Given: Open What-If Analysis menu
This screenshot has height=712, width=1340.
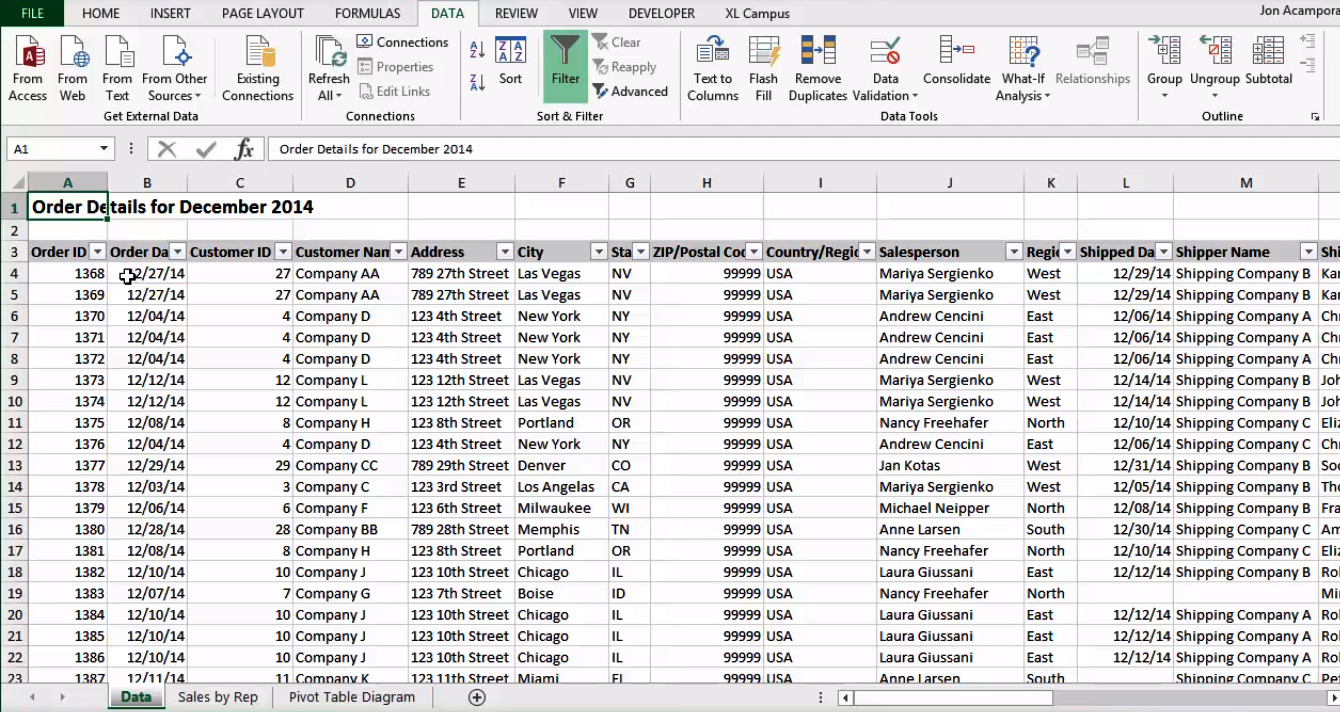Looking at the screenshot, I should pos(1023,68).
